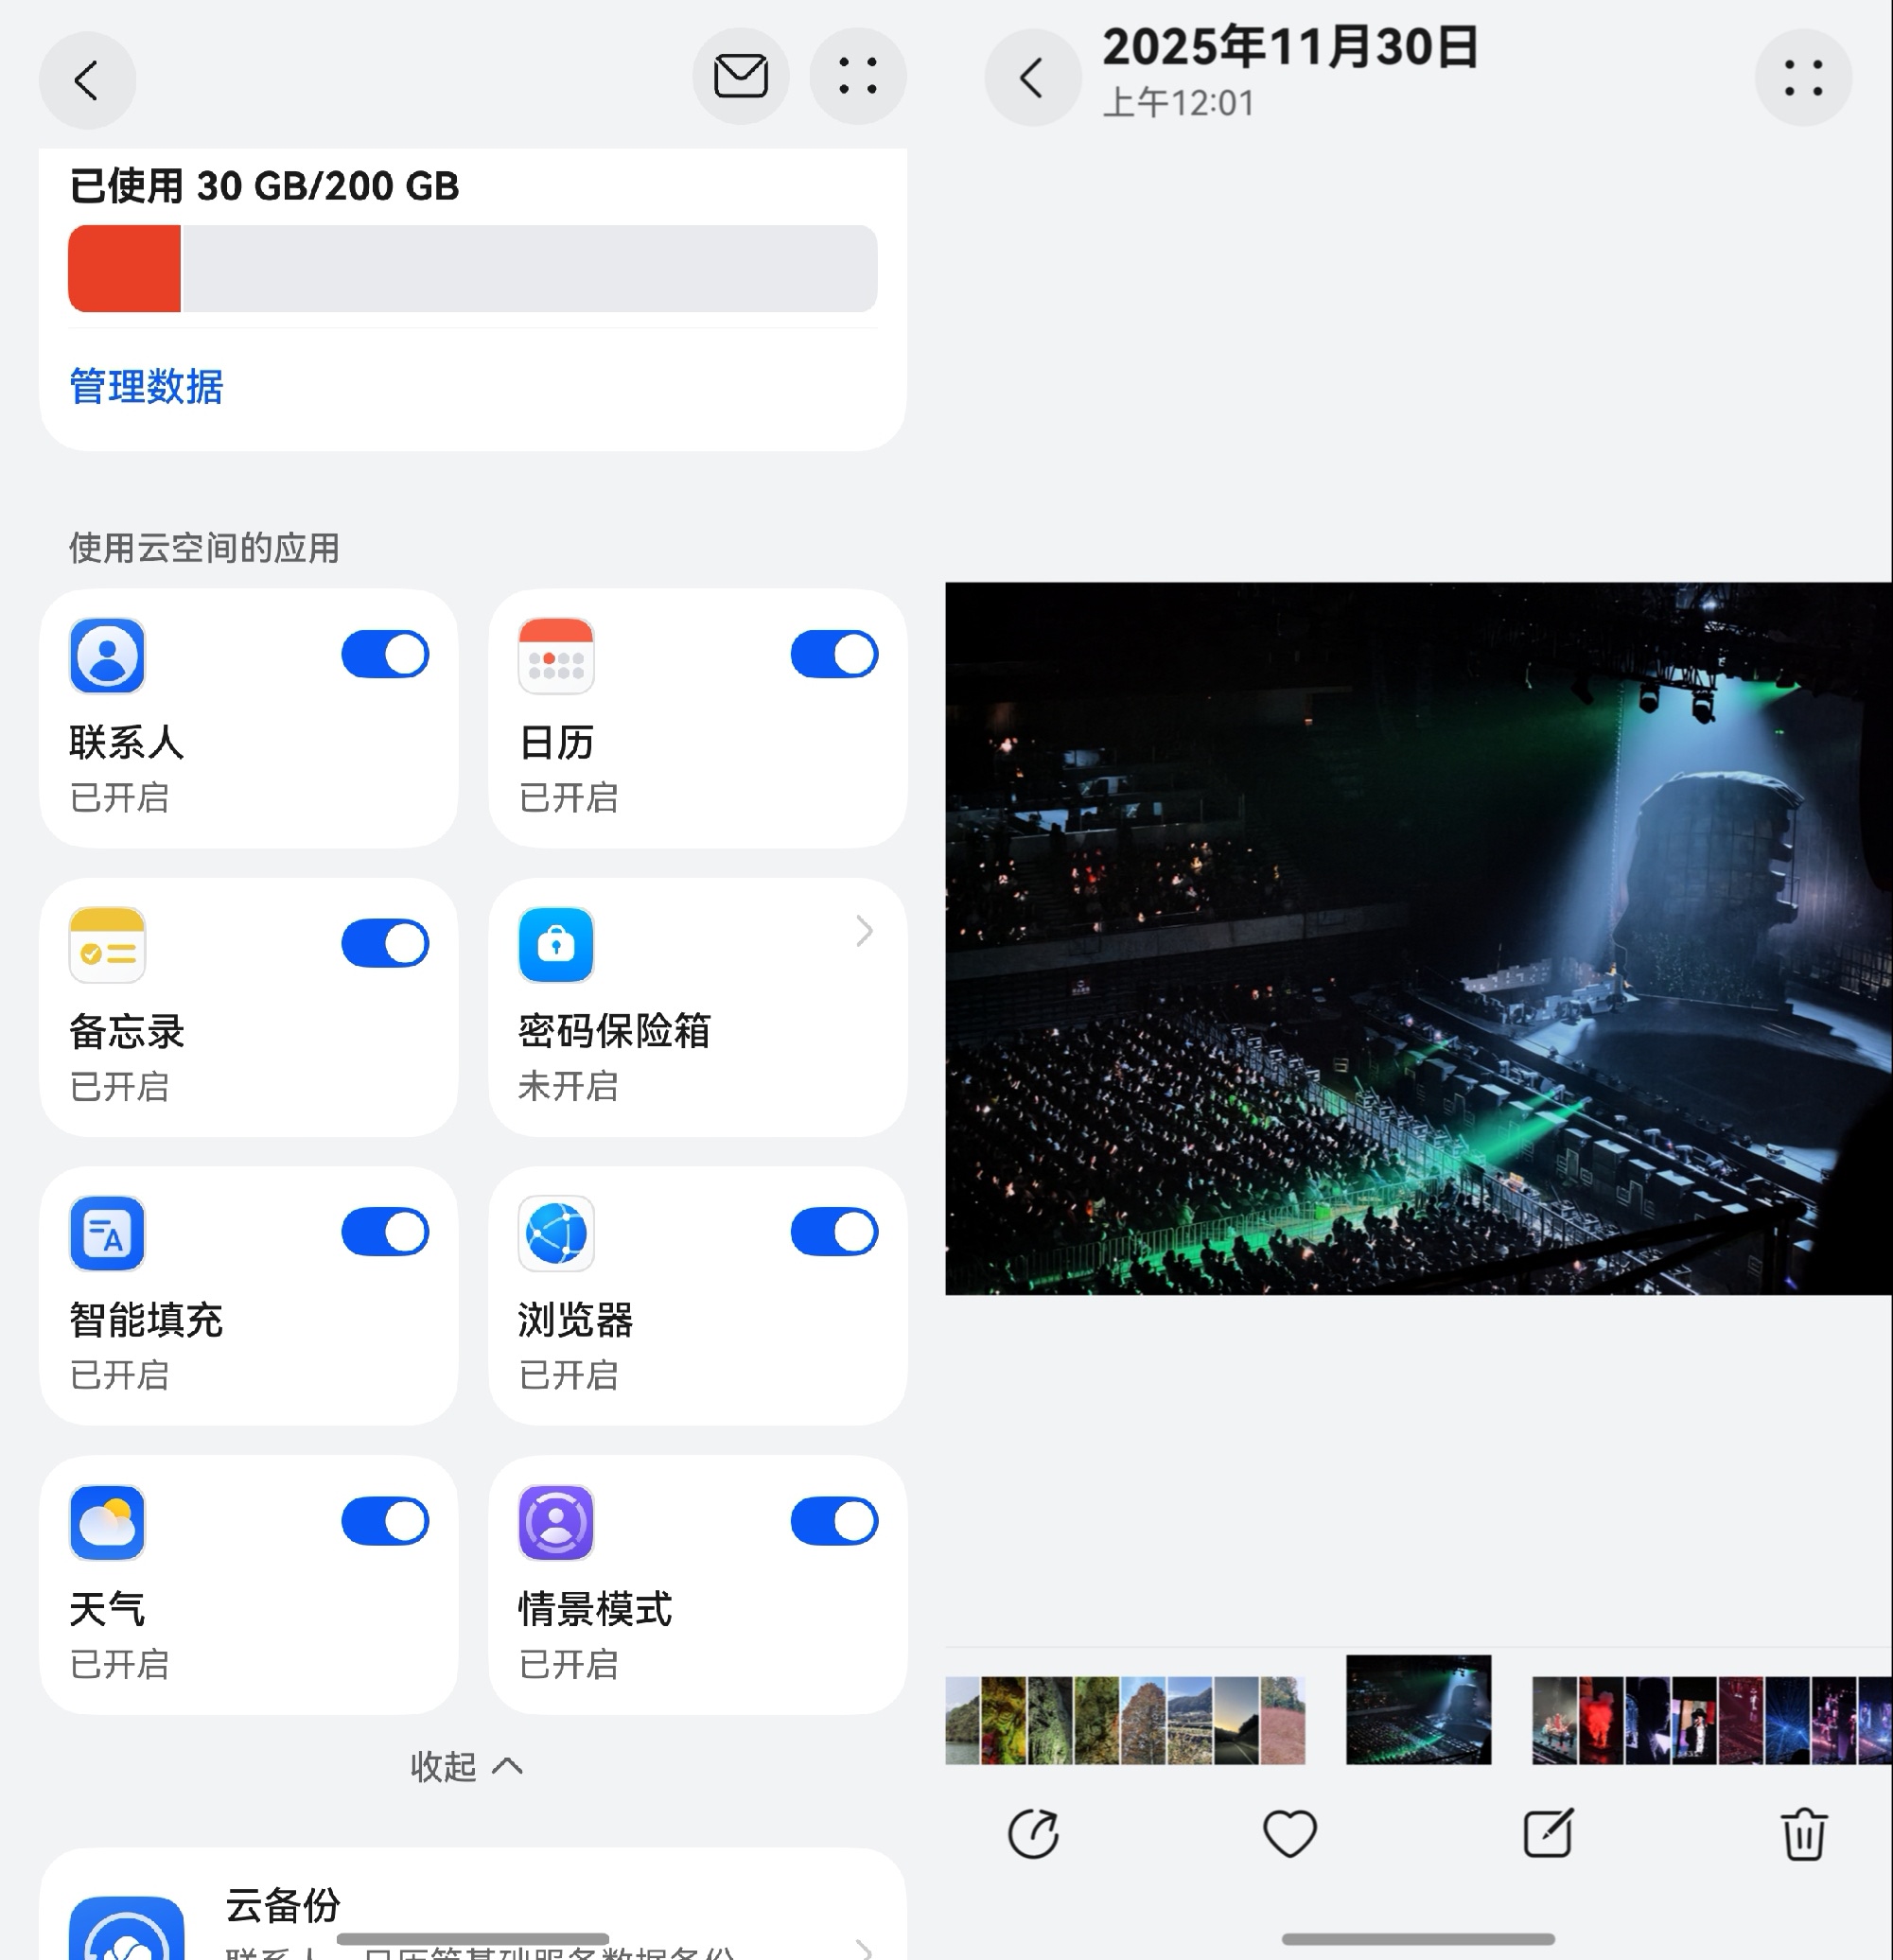
Task: Select the red stage photo thumbnail
Action: pos(1601,1720)
